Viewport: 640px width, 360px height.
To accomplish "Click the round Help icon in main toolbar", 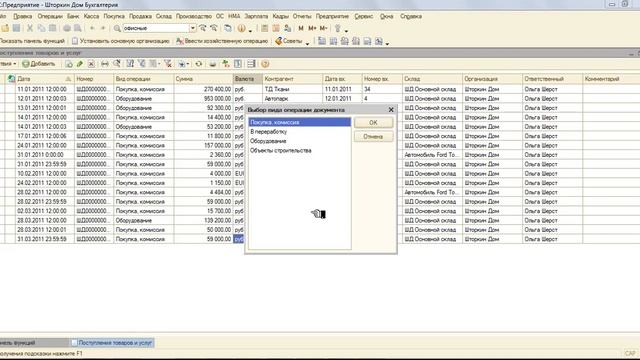I will click(x=242, y=28).
